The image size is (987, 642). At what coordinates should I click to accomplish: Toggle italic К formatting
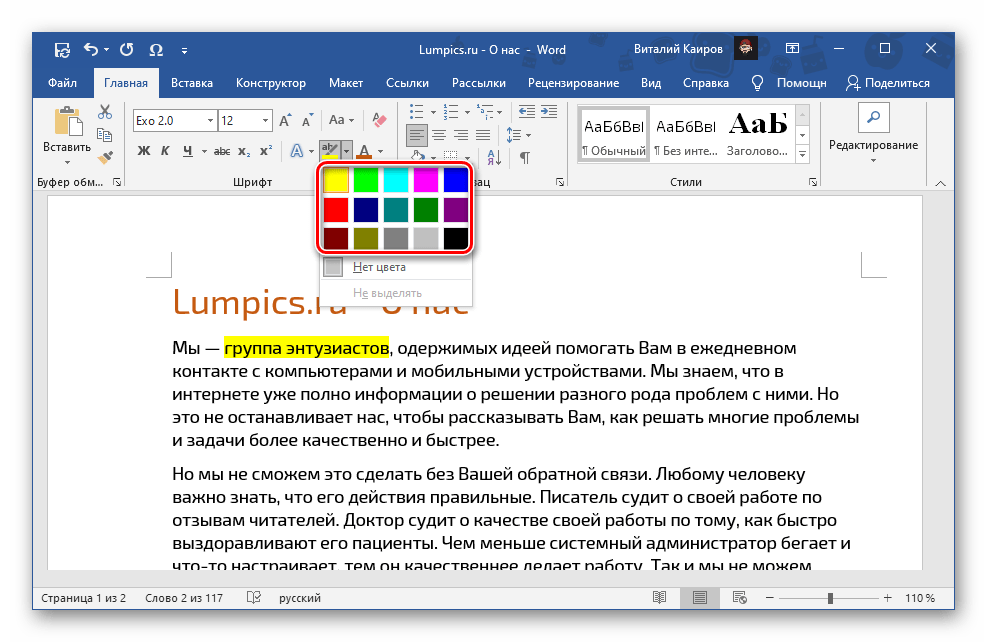(165, 151)
